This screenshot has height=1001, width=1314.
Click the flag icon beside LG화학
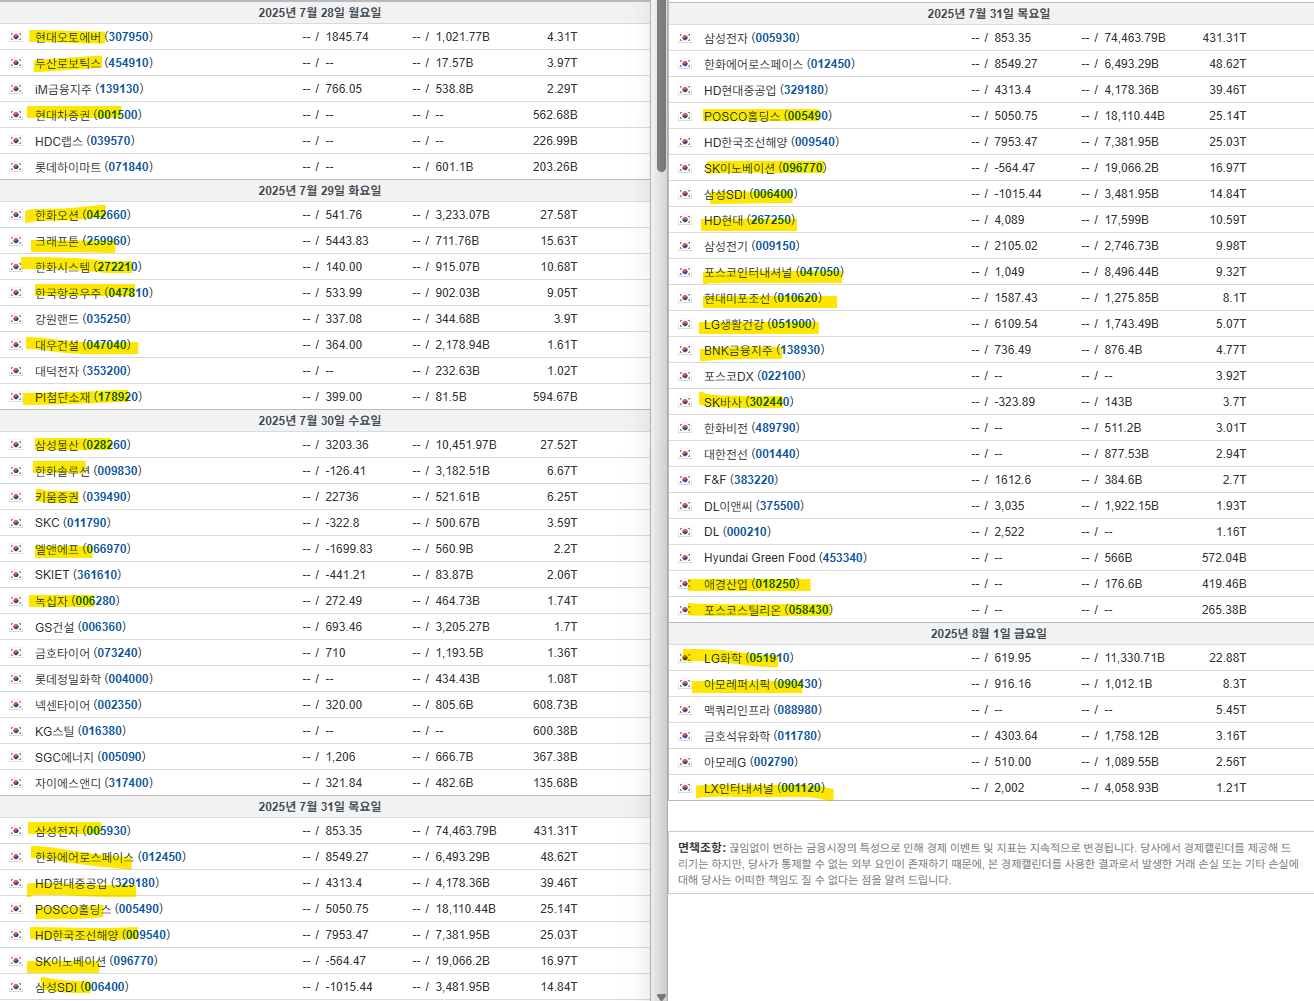(x=685, y=658)
